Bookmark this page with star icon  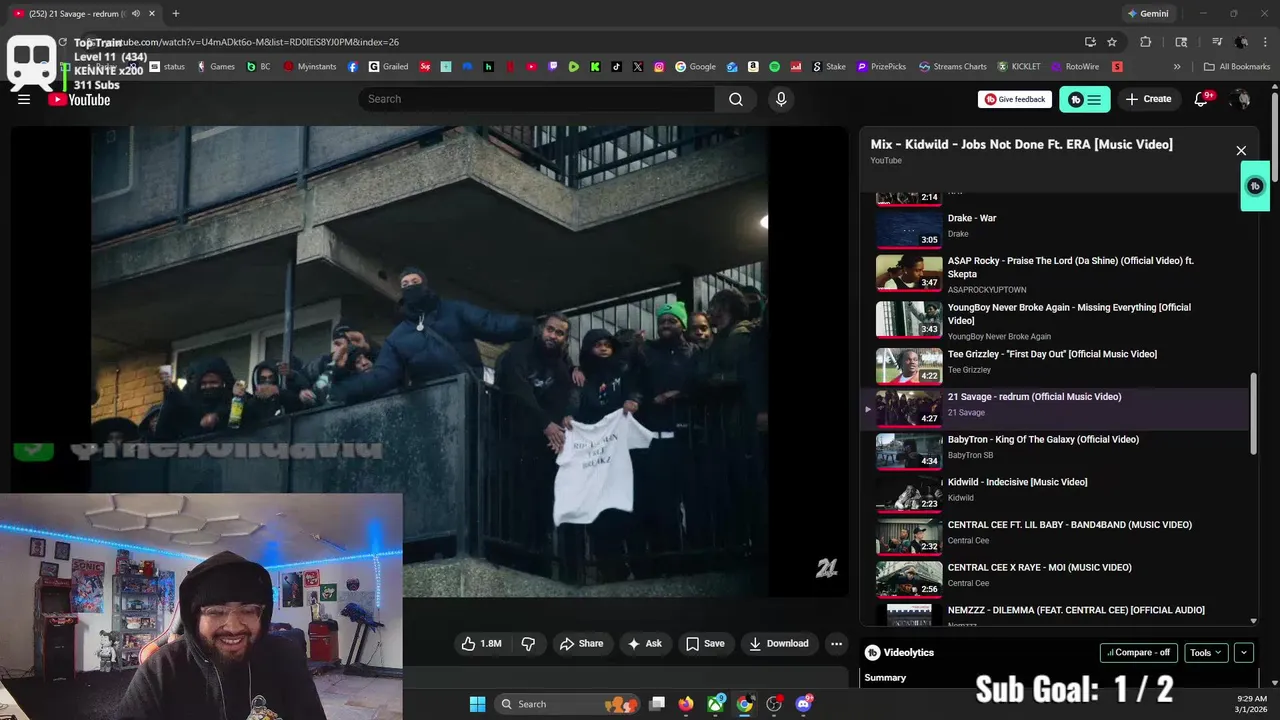tap(1112, 42)
